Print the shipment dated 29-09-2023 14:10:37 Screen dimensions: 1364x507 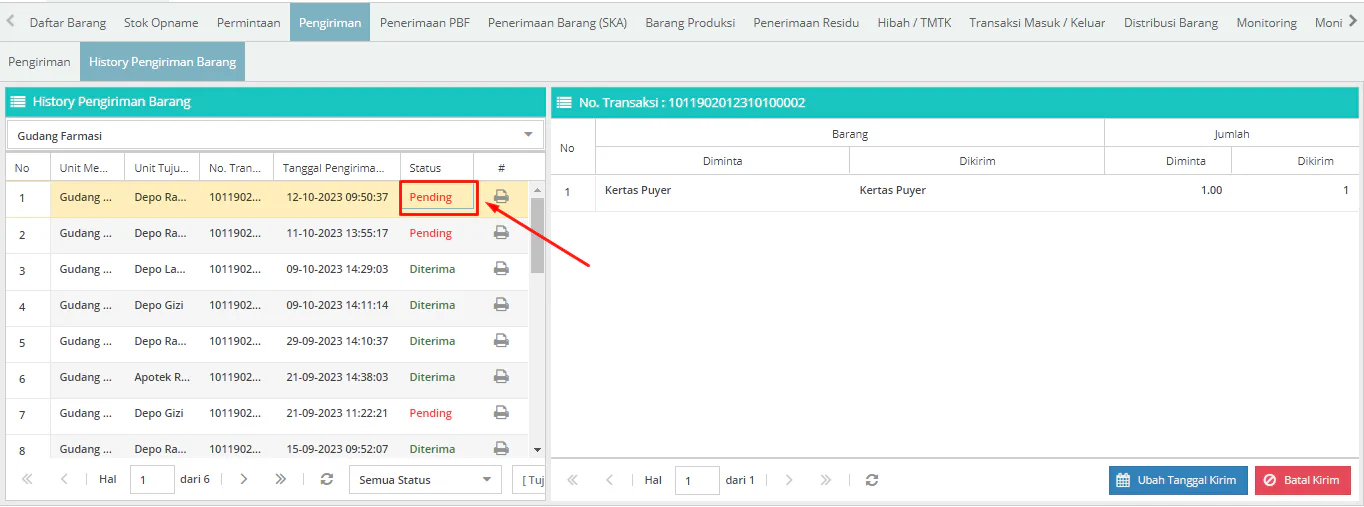(x=501, y=341)
